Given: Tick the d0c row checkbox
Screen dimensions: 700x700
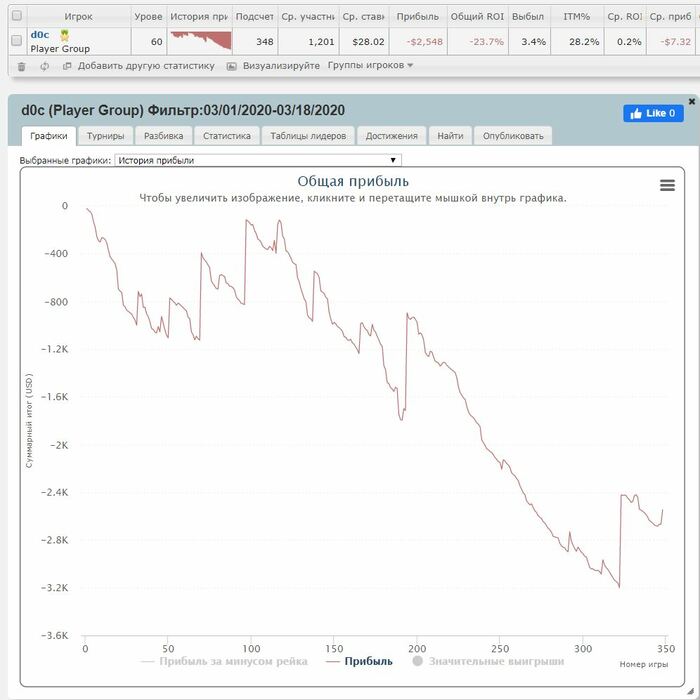Looking at the screenshot, I should (x=17, y=40).
